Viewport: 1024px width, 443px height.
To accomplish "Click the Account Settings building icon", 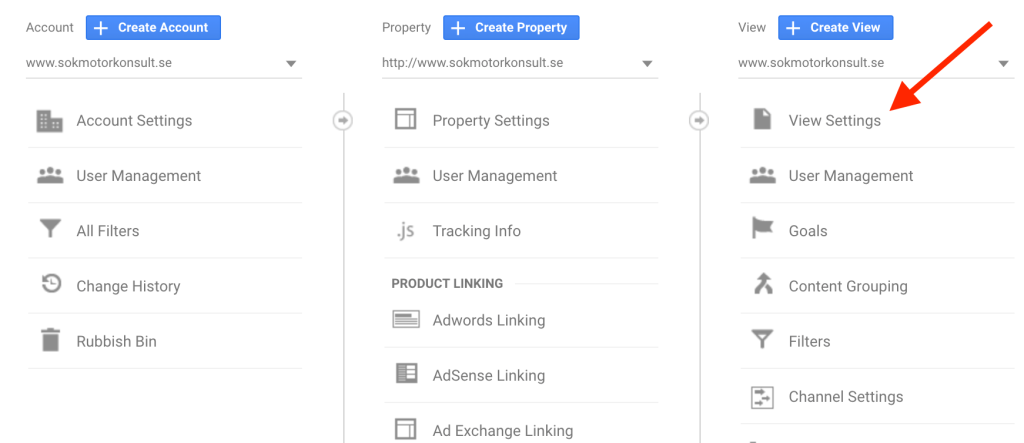I will point(50,121).
